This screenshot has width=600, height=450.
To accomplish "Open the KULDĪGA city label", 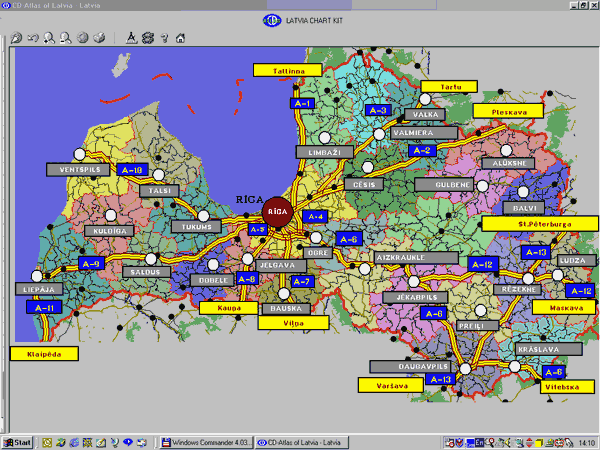I will point(109,231).
